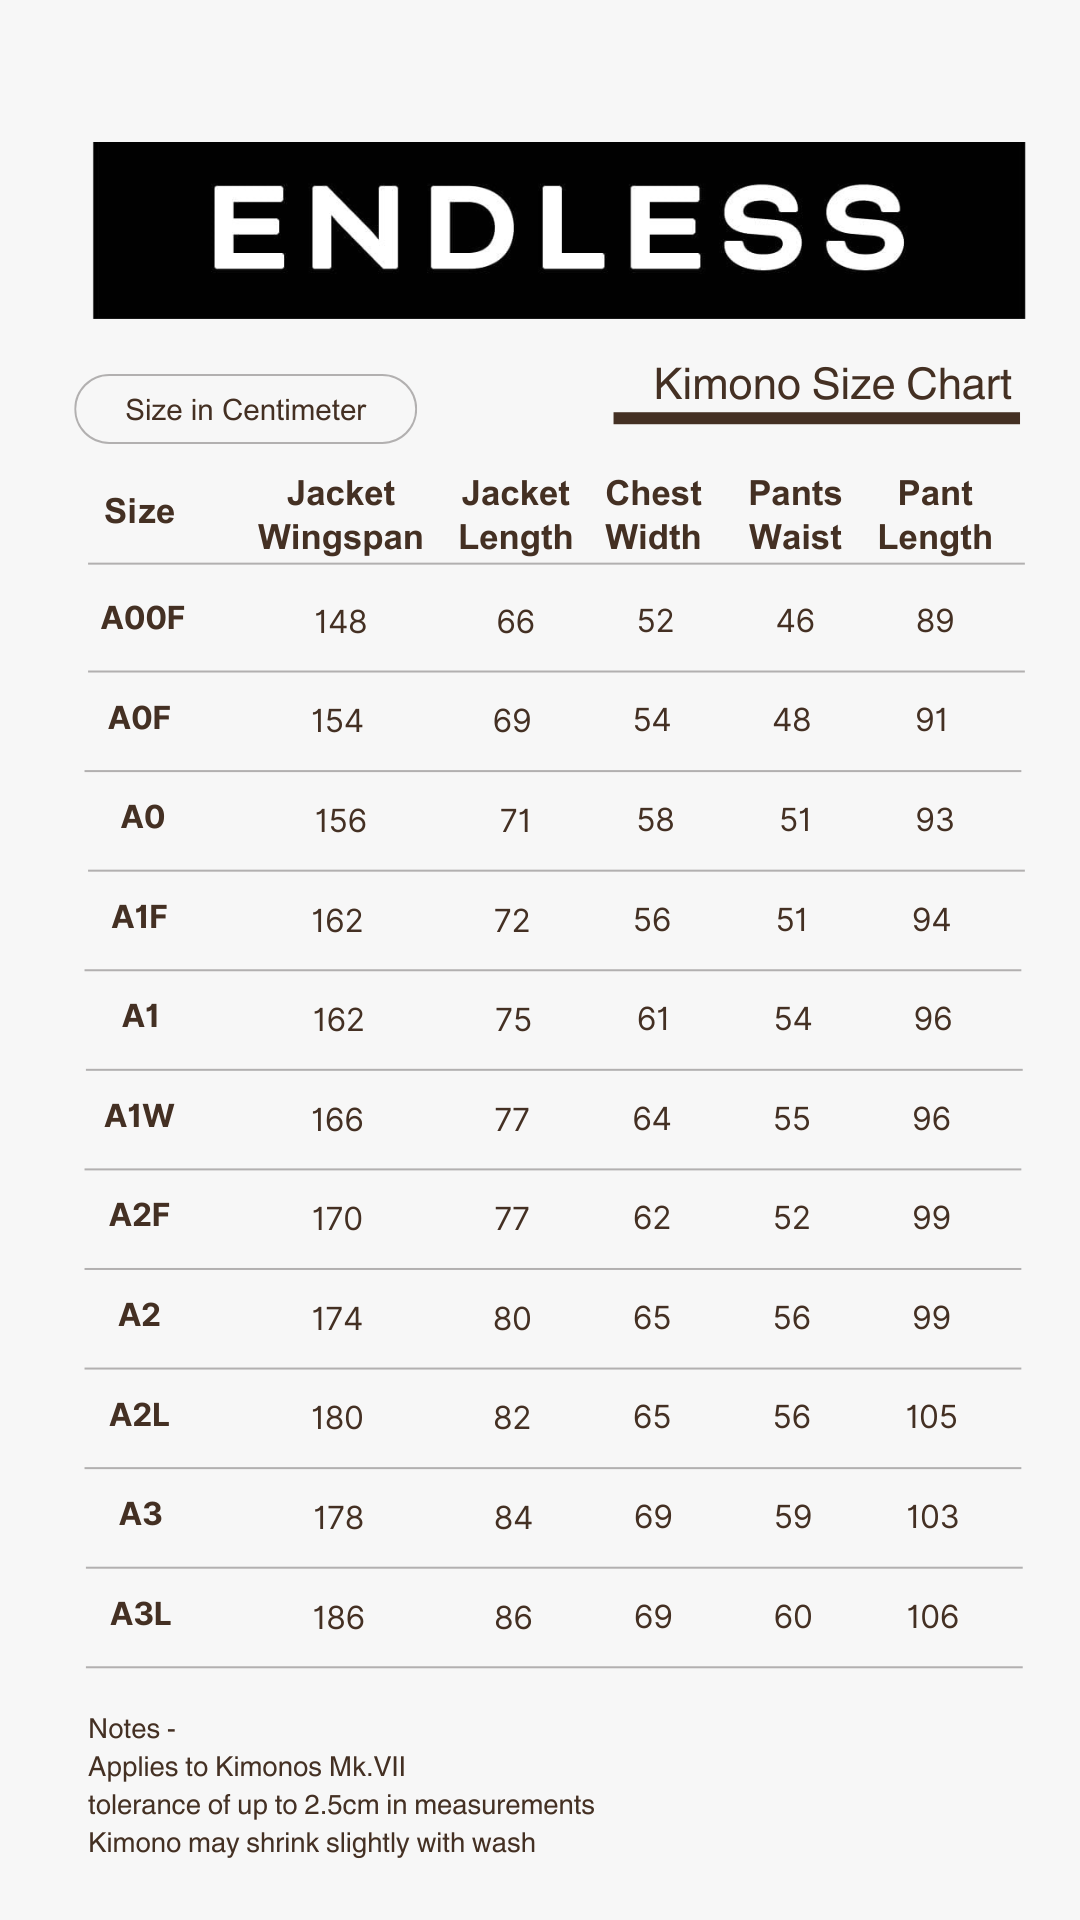Click the Chest Width column header
The image size is (1080, 1920).
click(x=654, y=515)
